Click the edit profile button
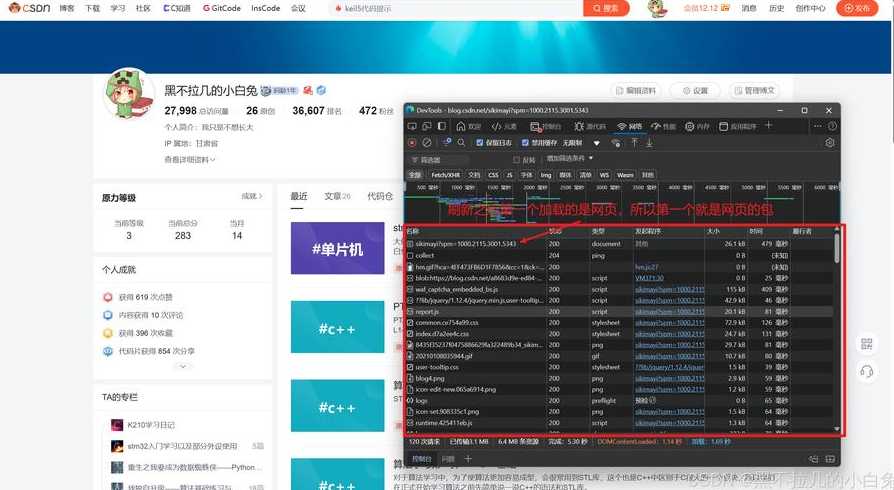Viewport: 894px width, 490px height. point(636,90)
